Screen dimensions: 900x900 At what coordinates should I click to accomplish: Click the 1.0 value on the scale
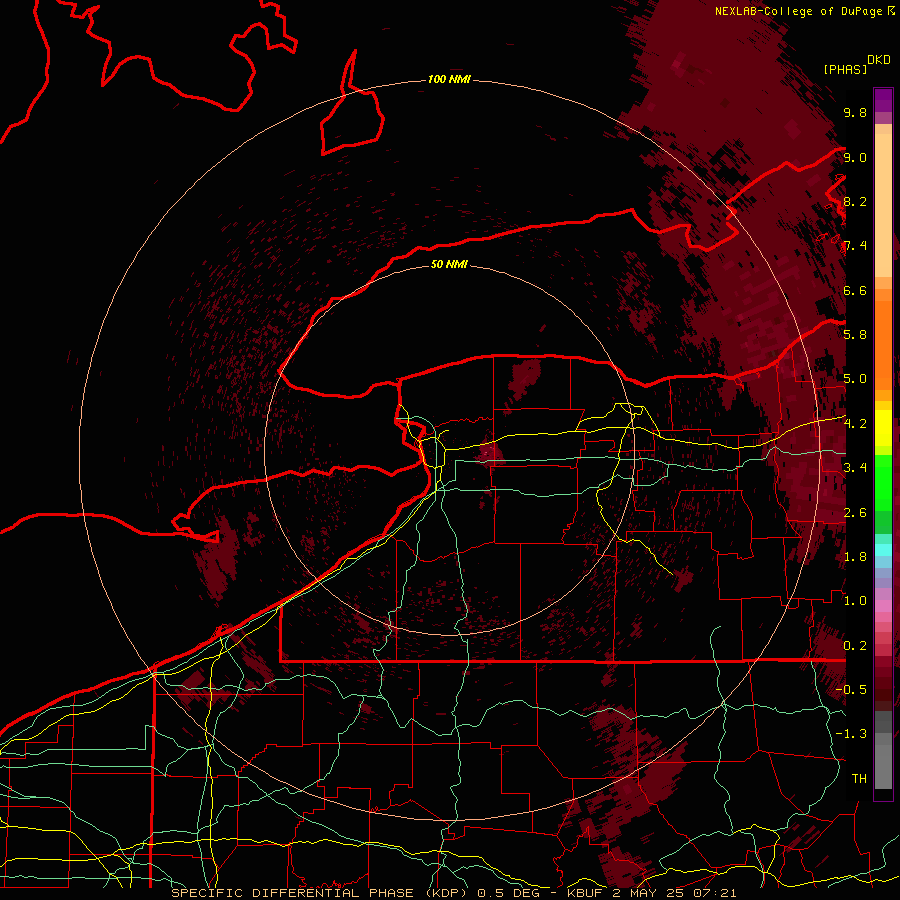(855, 601)
